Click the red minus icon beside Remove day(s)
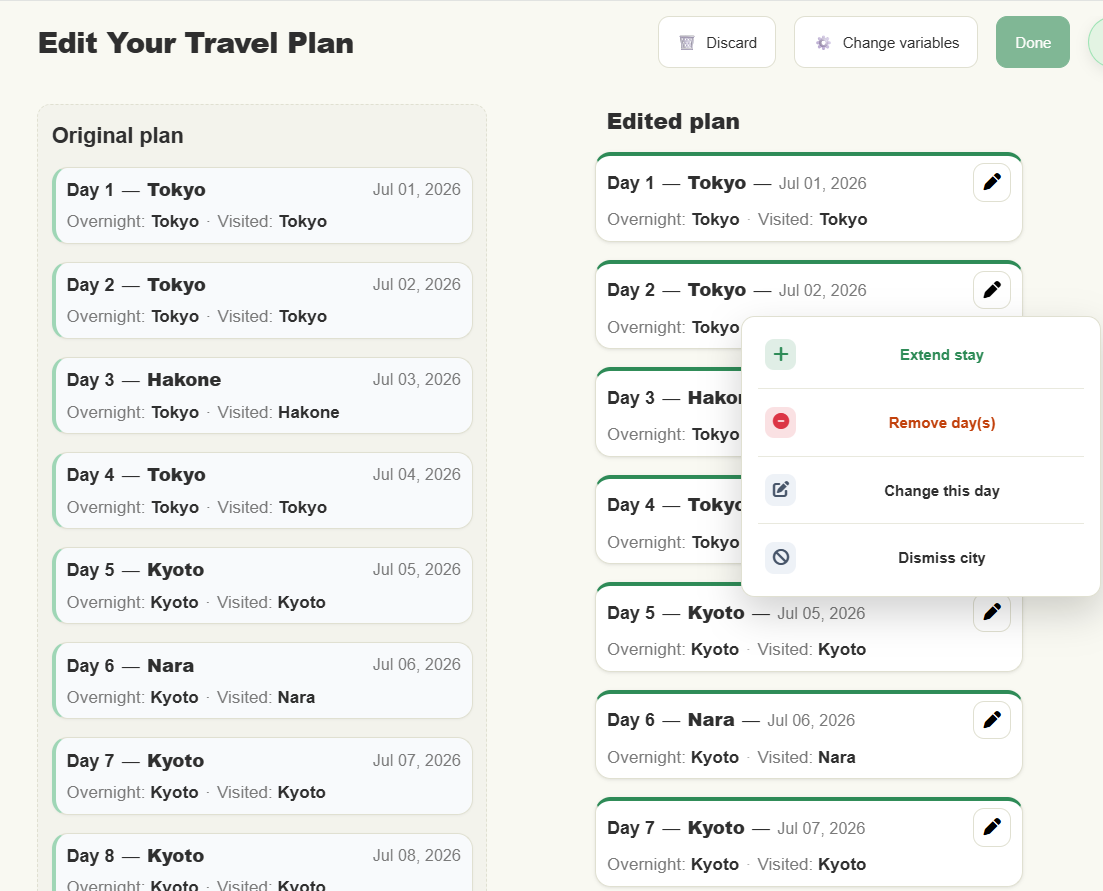Image resolution: width=1103 pixels, height=891 pixels. (780, 422)
